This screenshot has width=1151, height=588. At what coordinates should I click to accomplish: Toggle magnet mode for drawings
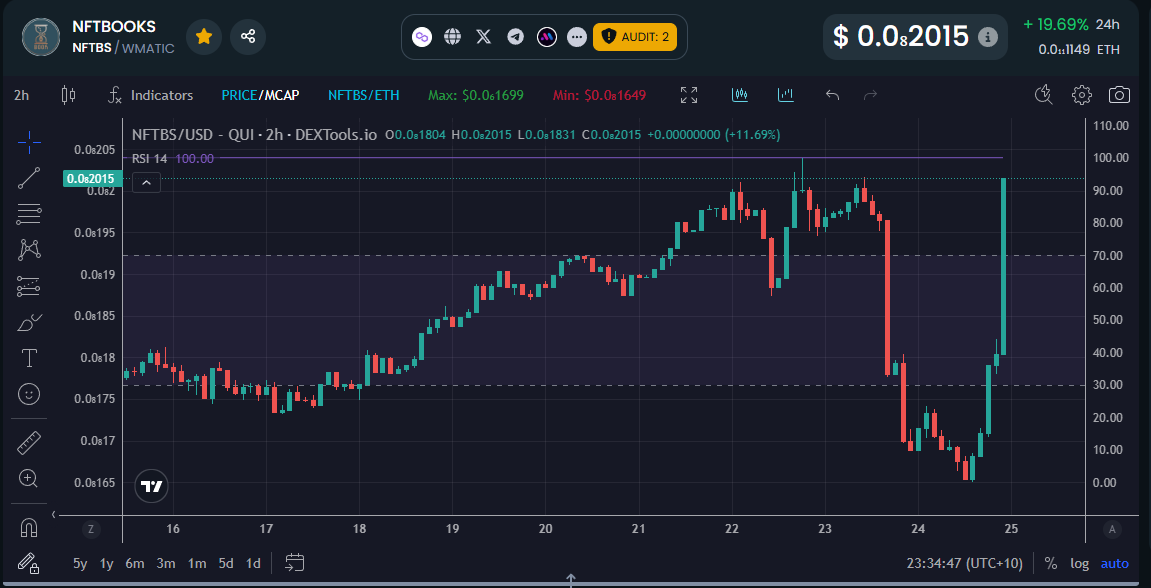click(29, 527)
